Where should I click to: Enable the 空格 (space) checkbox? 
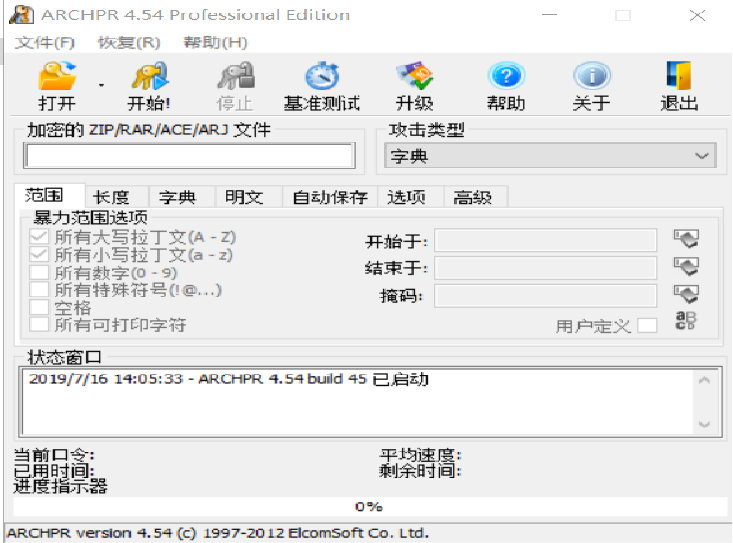click(39, 307)
